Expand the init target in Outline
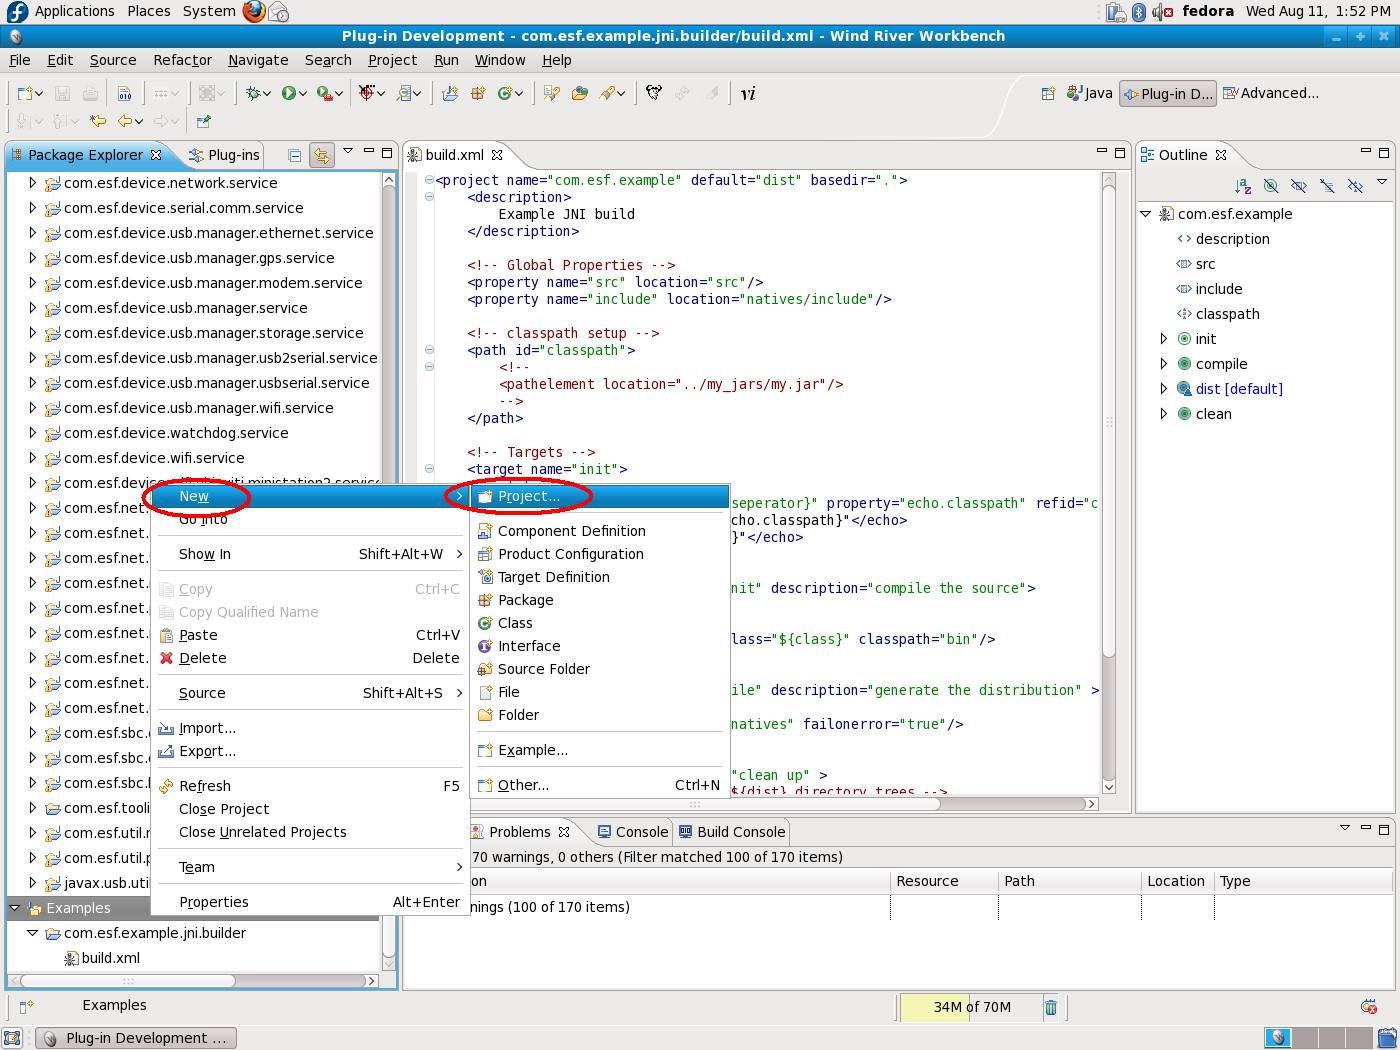This screenshot has height=1050, width=1400. [x=1163, y=339]
